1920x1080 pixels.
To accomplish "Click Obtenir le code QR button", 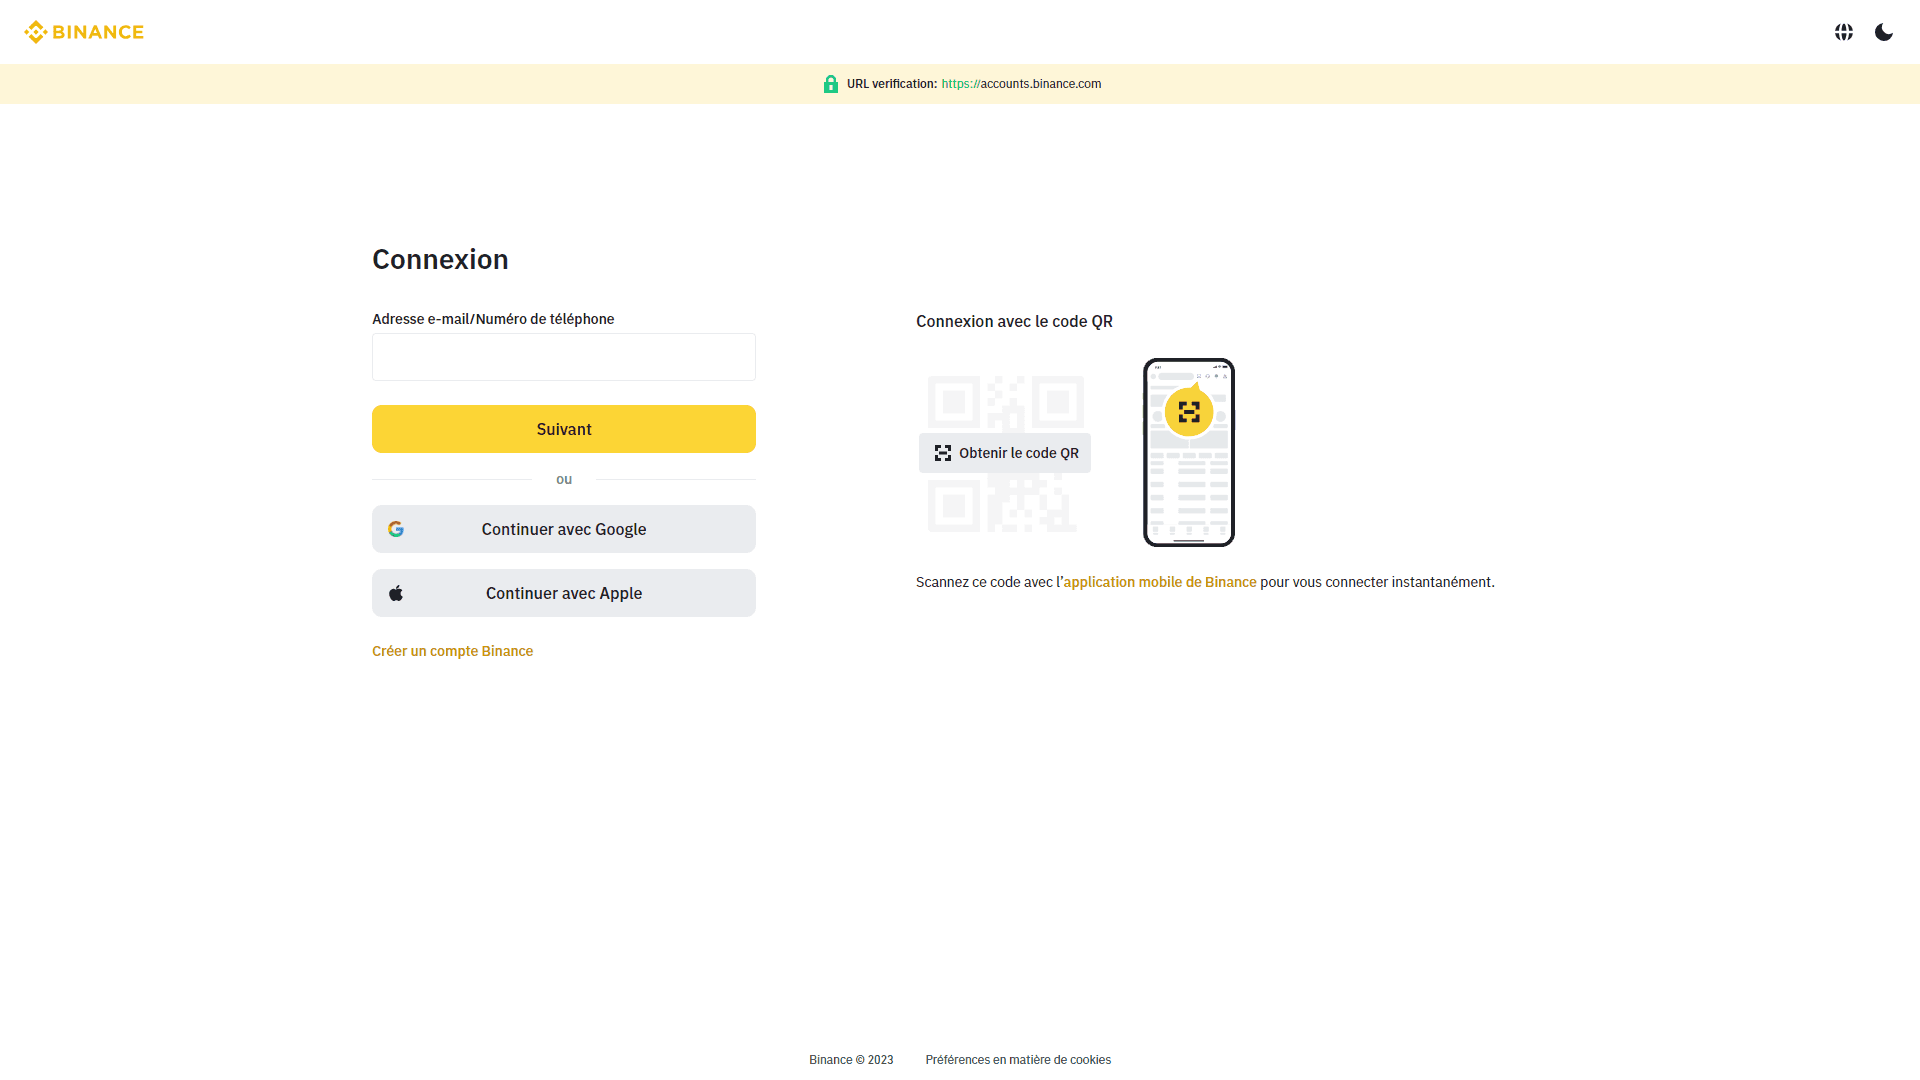I will pyautogui.click(x=1005, y=453).
